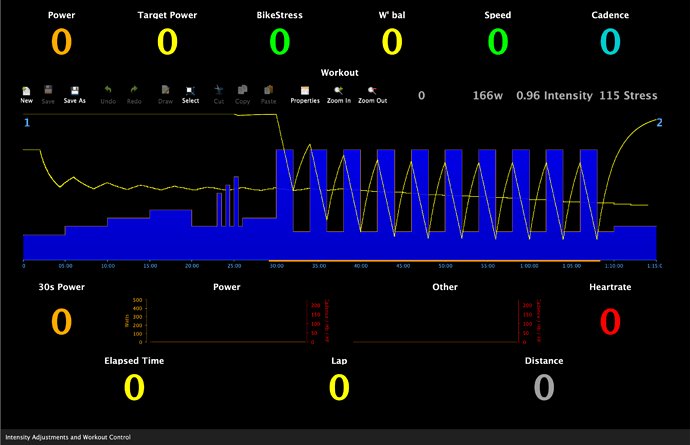
Task: Click the Redo arrow icon
Action: coord(134,90)
